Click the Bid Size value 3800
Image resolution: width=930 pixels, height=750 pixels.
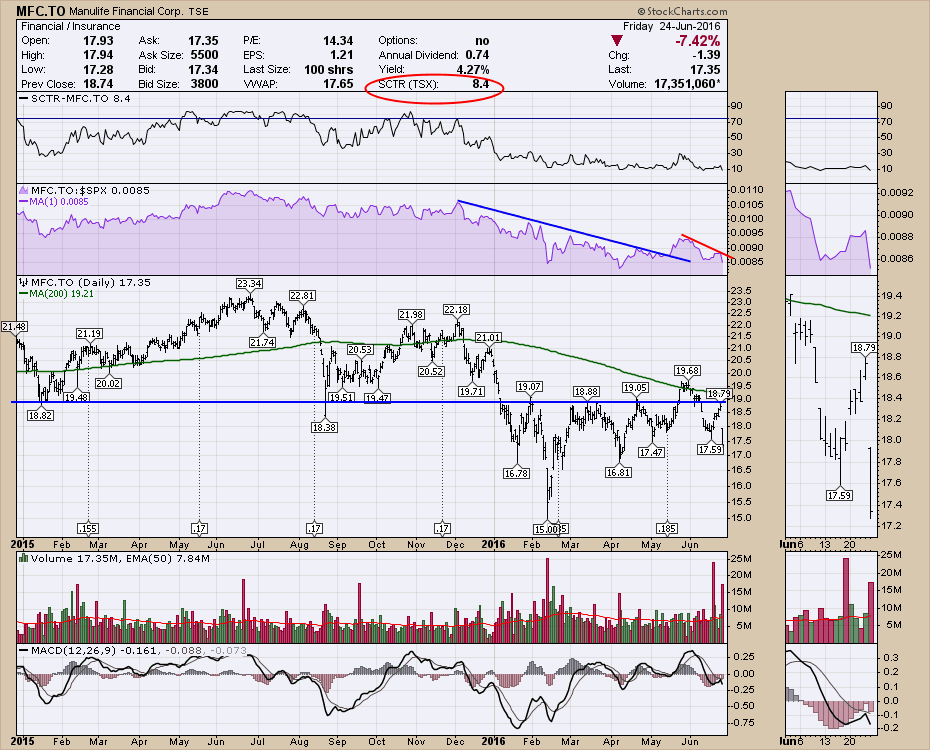click(204, 84)
